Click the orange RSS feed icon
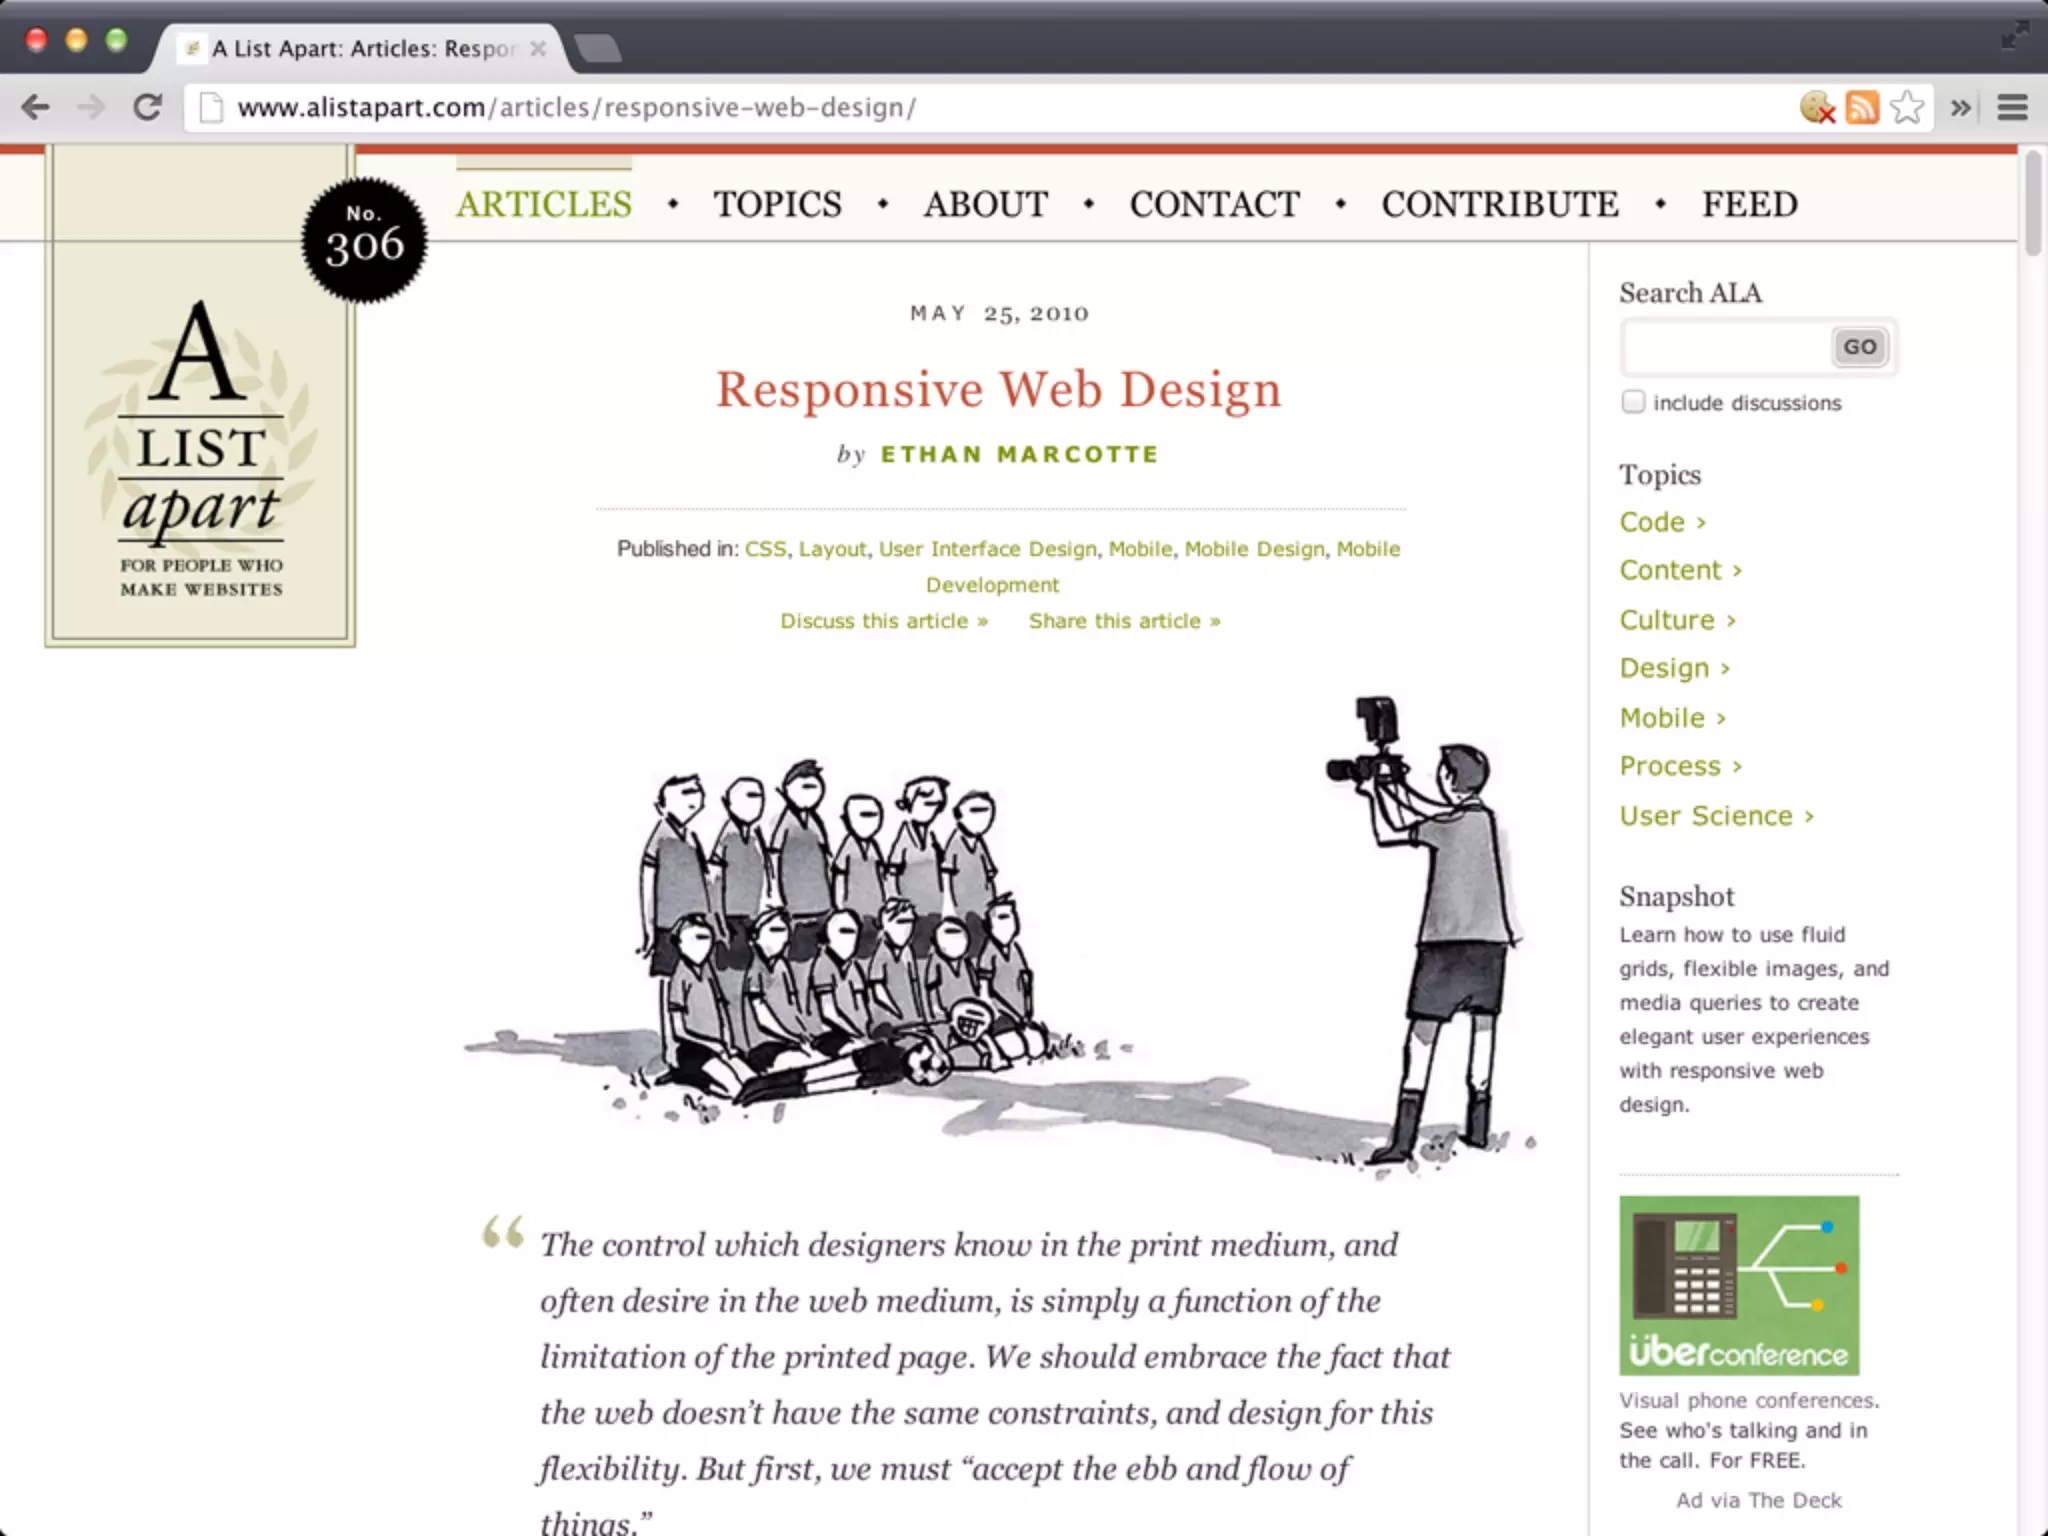Viewport: 2048px width, 1536px height. click(x=1861, y=107)
